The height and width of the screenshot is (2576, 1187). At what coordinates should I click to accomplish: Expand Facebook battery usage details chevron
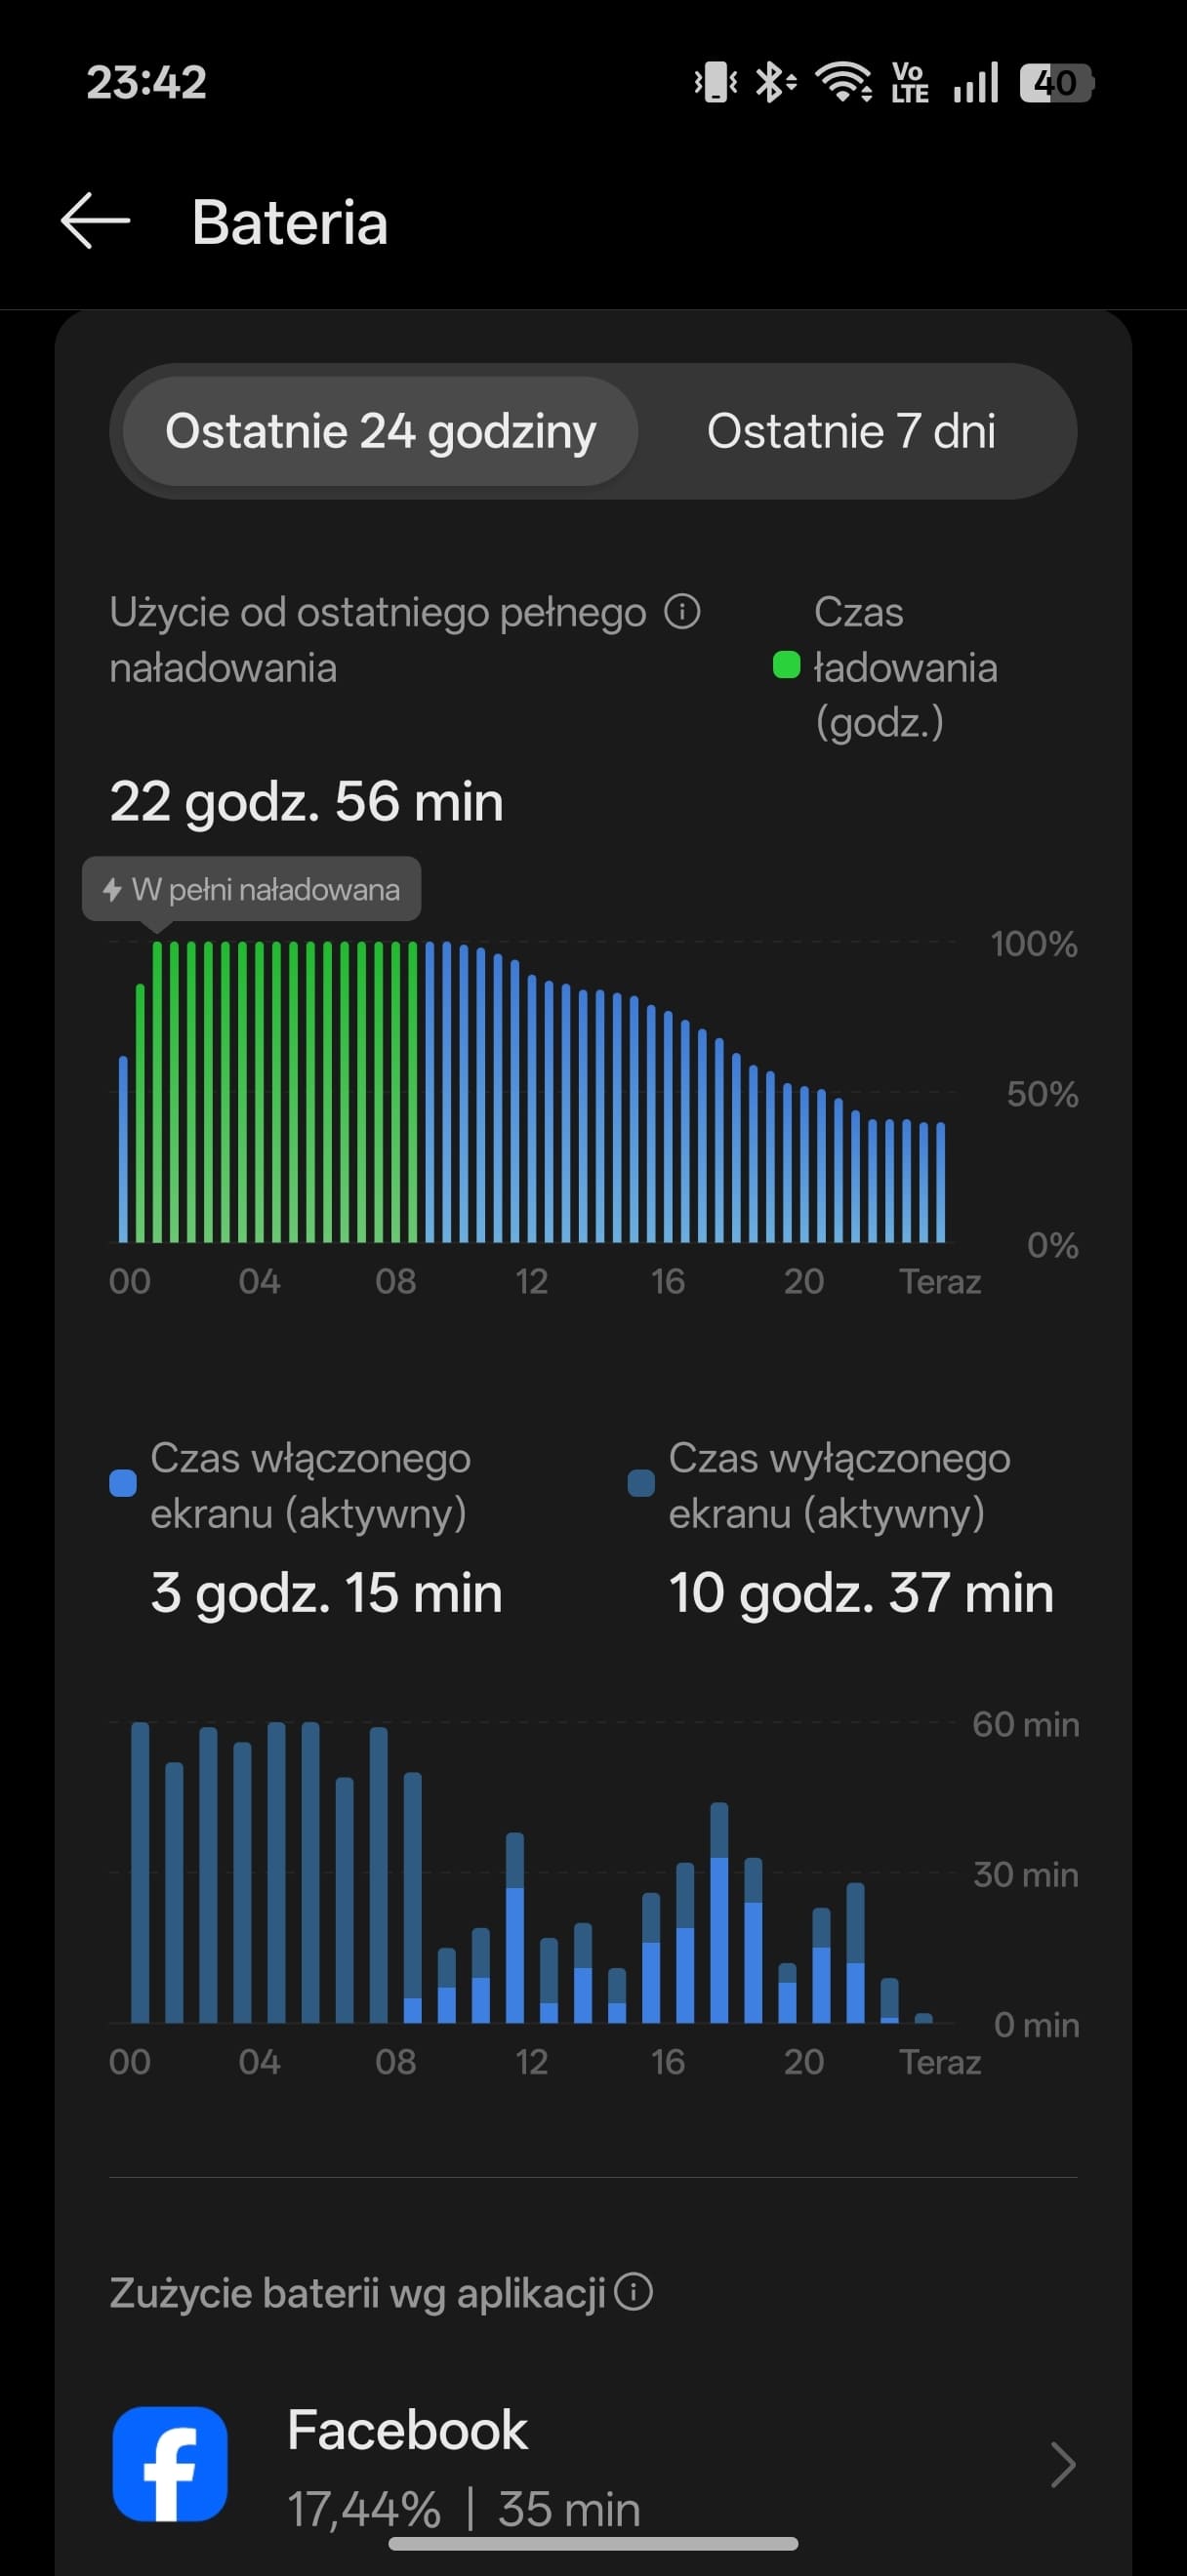pos(1063,2464)
